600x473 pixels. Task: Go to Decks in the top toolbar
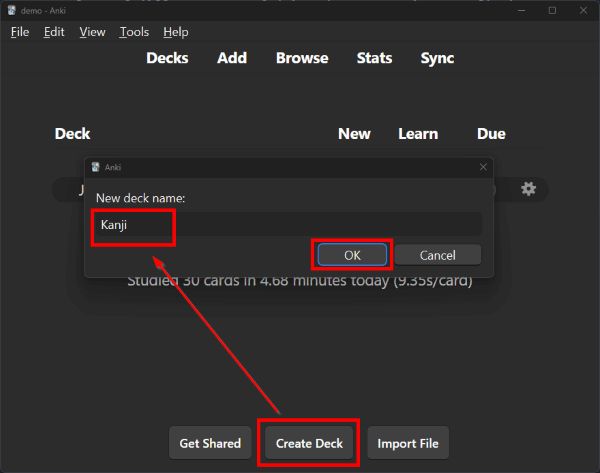167,58
